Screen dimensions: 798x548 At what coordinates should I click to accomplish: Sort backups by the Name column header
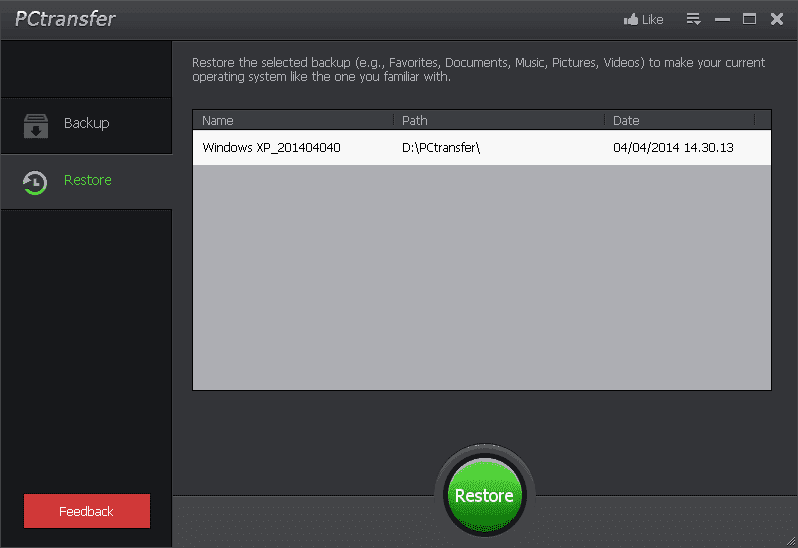[218, 121]
